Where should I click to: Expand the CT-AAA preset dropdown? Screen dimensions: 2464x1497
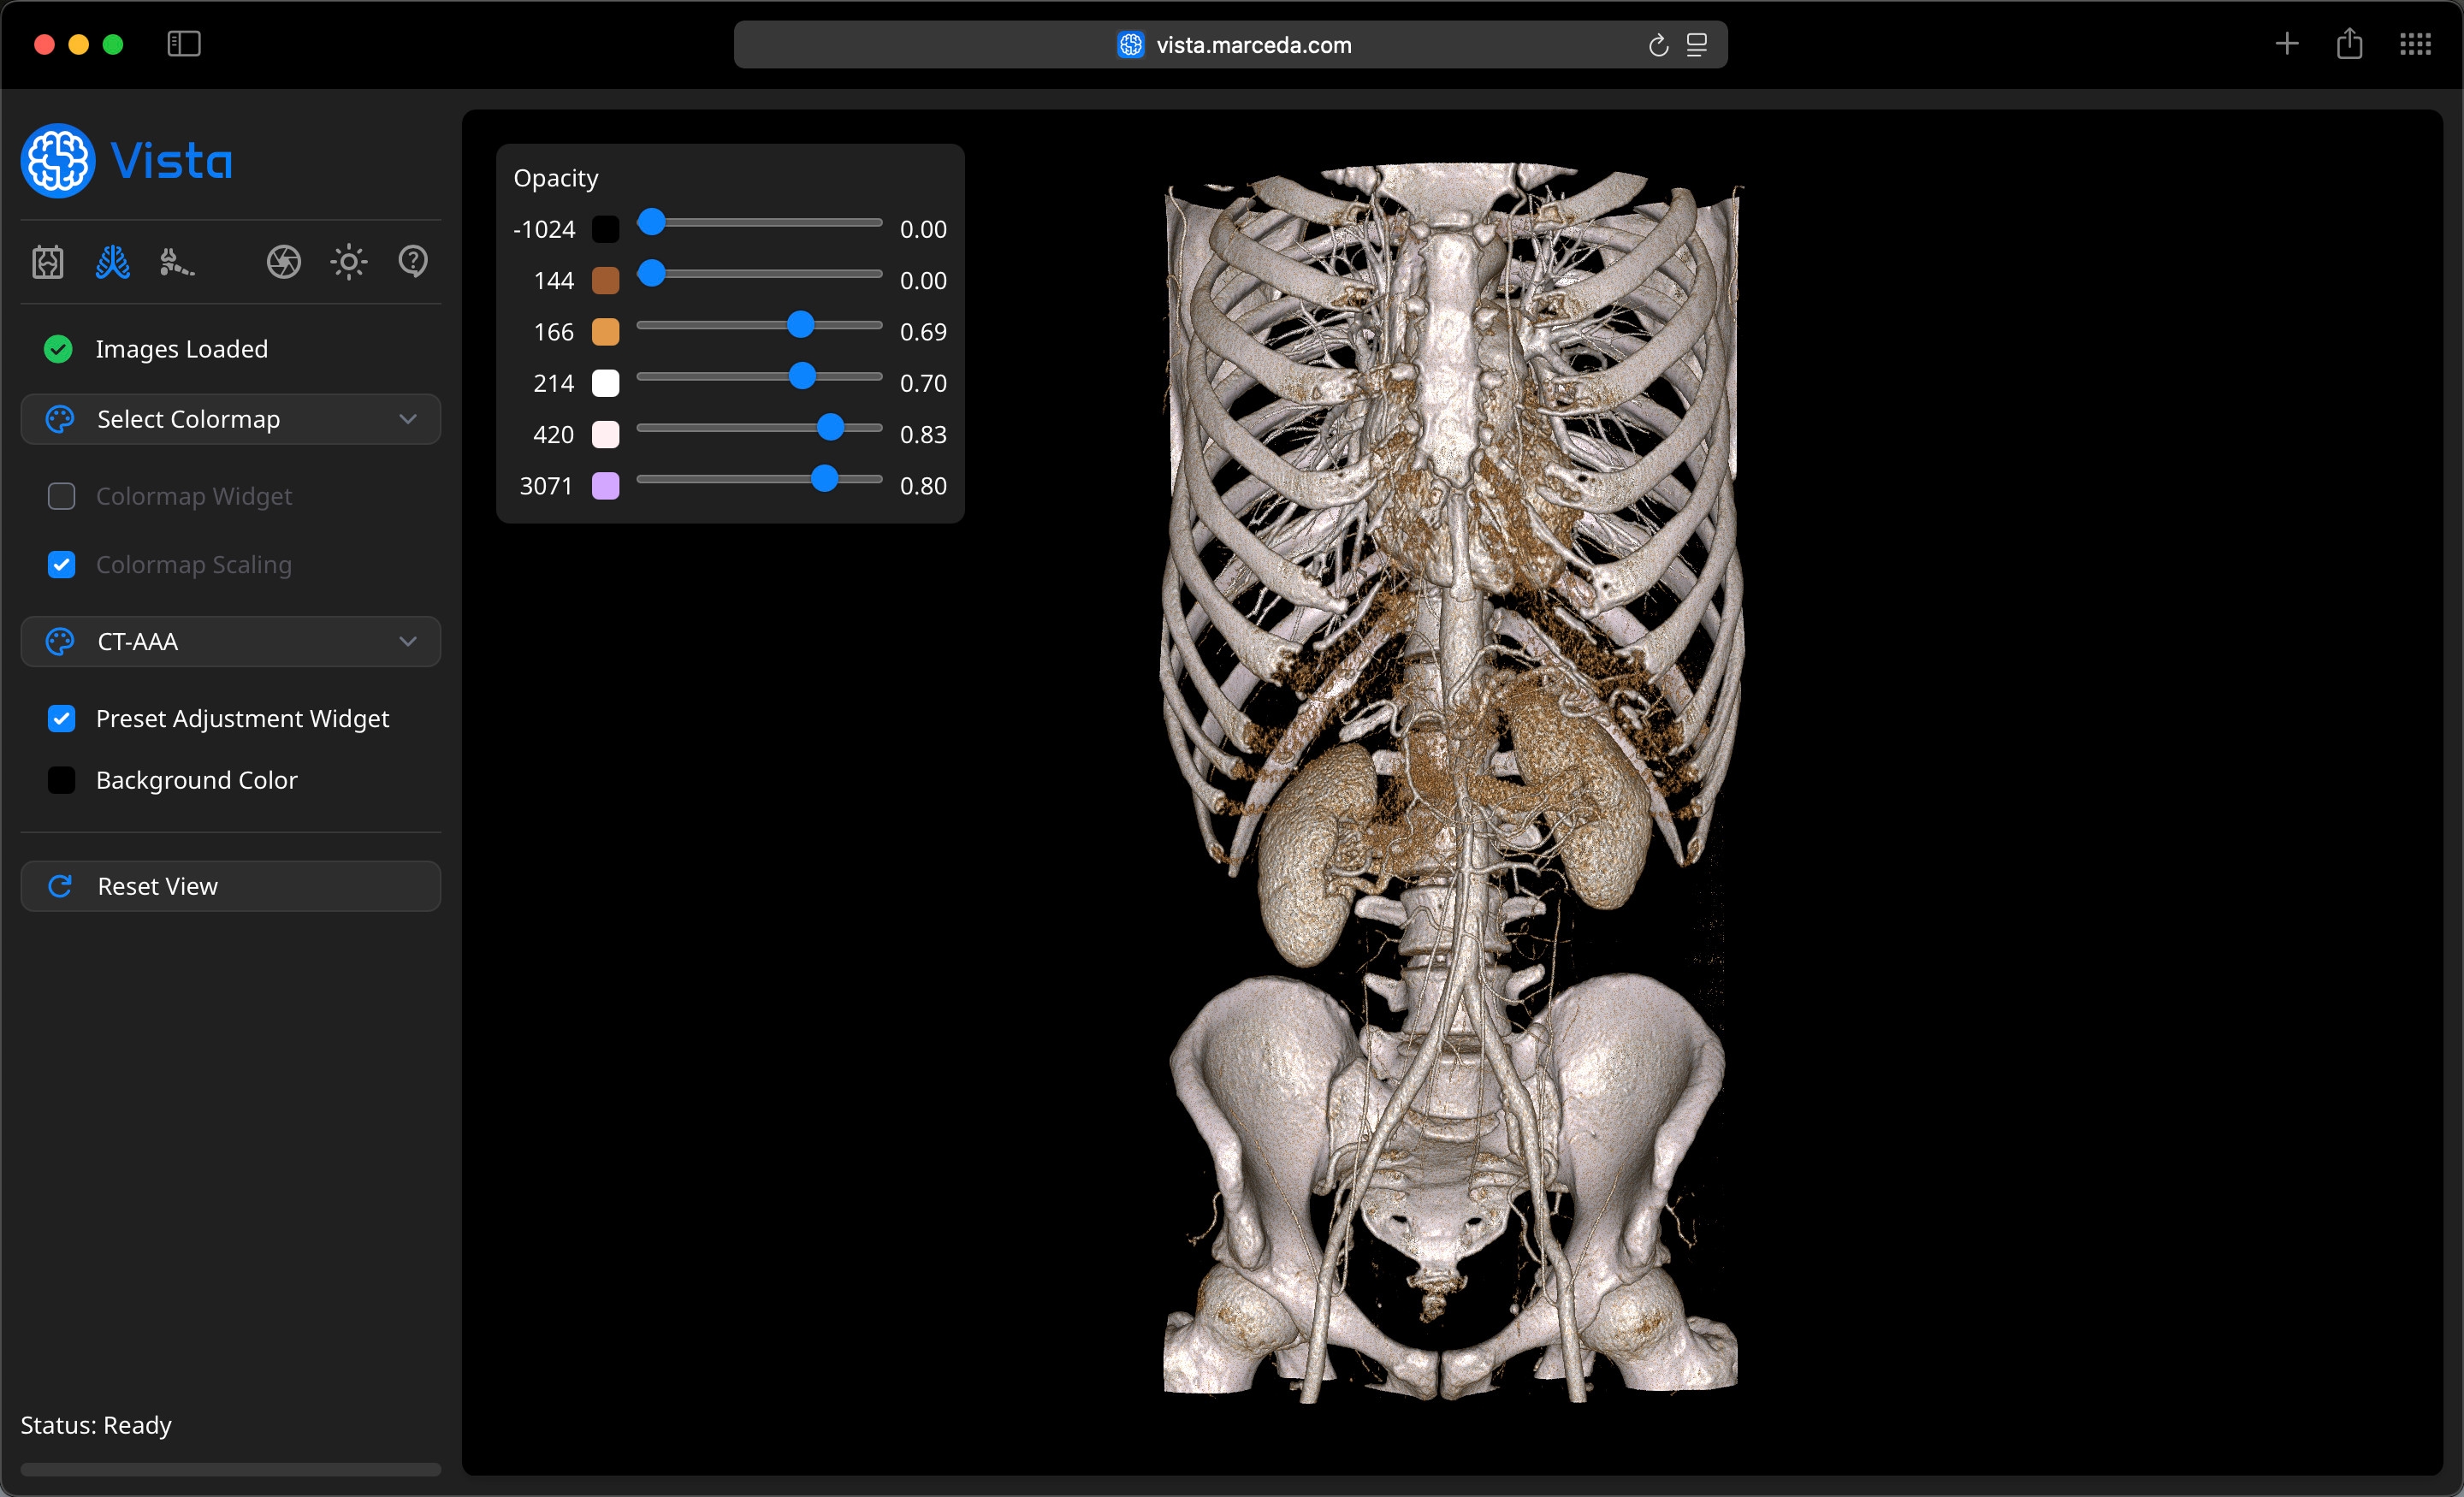tap(231, 642)
